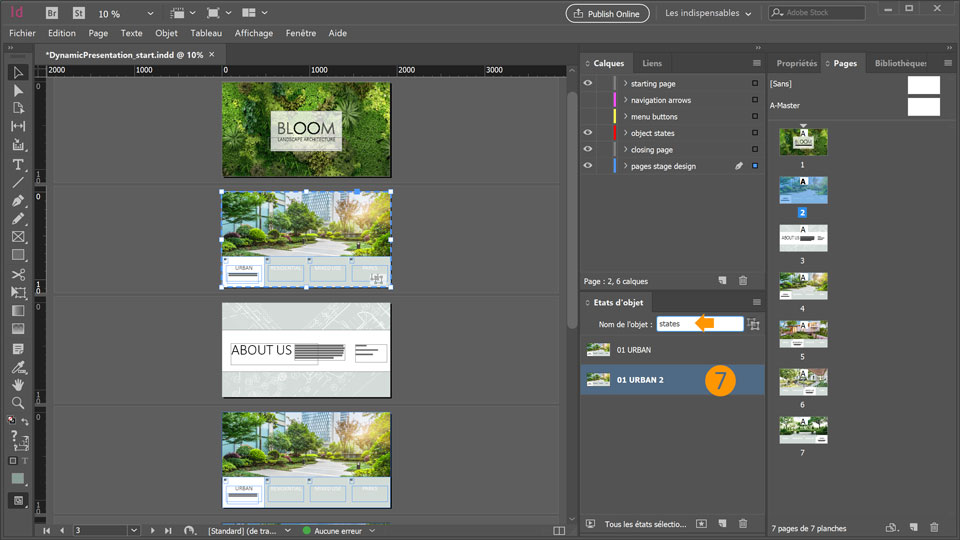Select the Gradient Swatch tool

click(18, 310)
